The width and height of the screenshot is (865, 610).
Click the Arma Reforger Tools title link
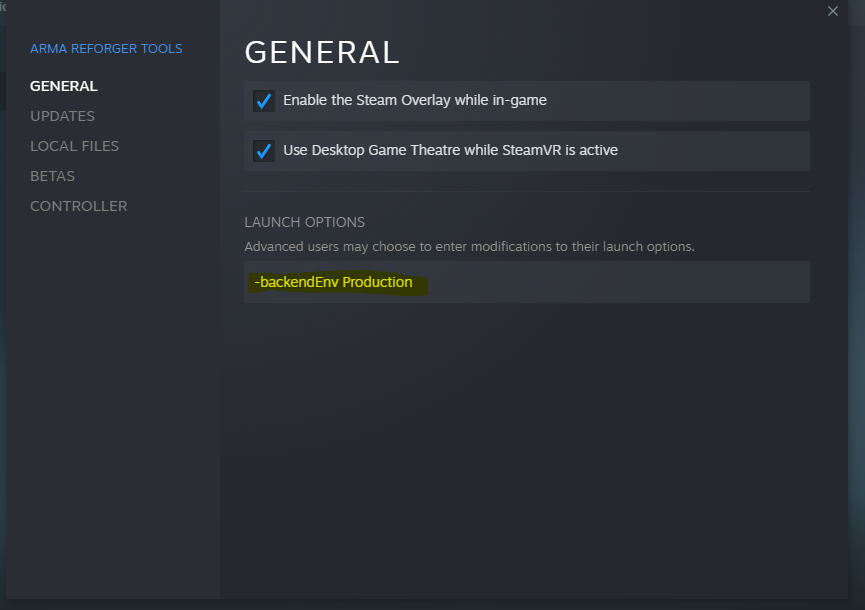tap(106, 49)
